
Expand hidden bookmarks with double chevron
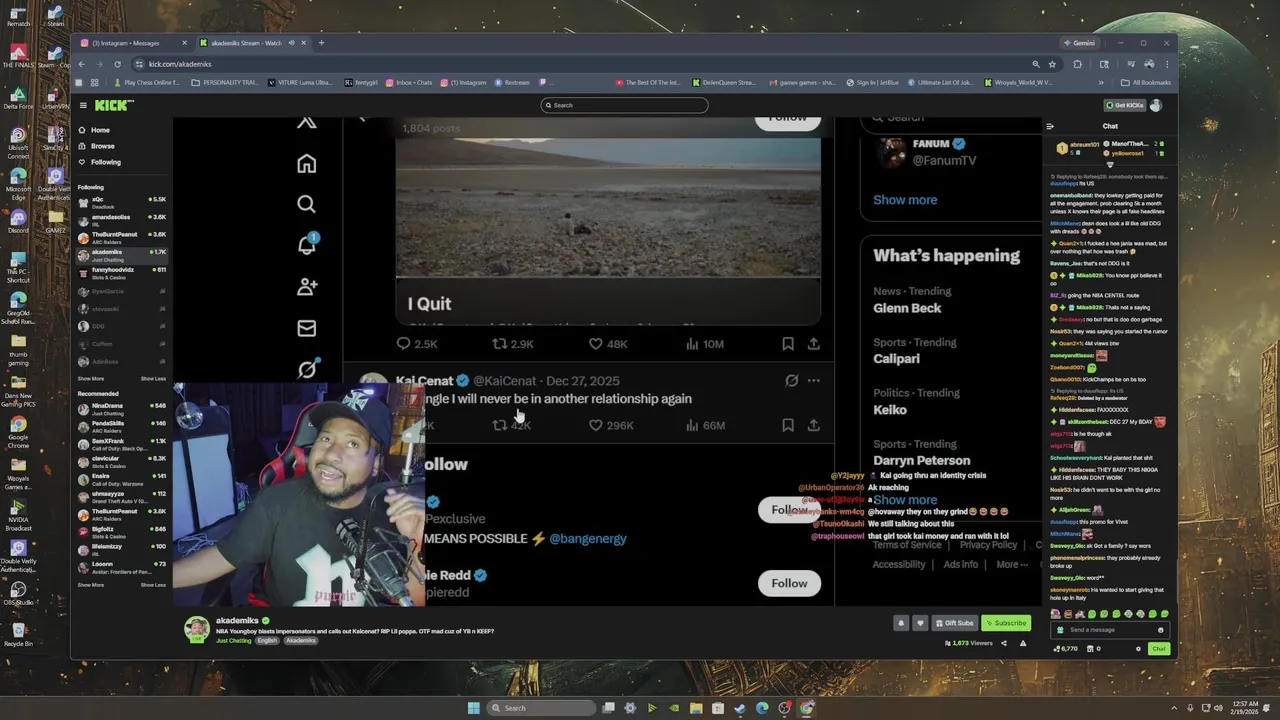click(1101, 83)
